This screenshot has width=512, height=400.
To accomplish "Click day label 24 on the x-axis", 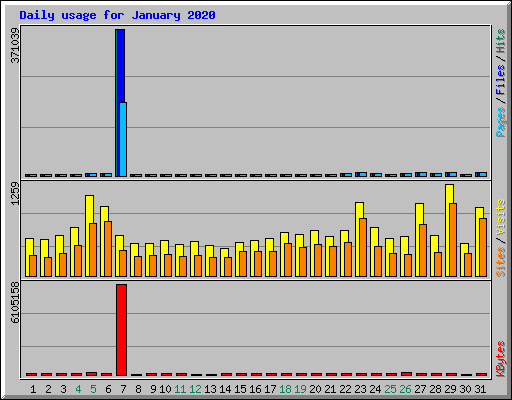I will (375, 389).
